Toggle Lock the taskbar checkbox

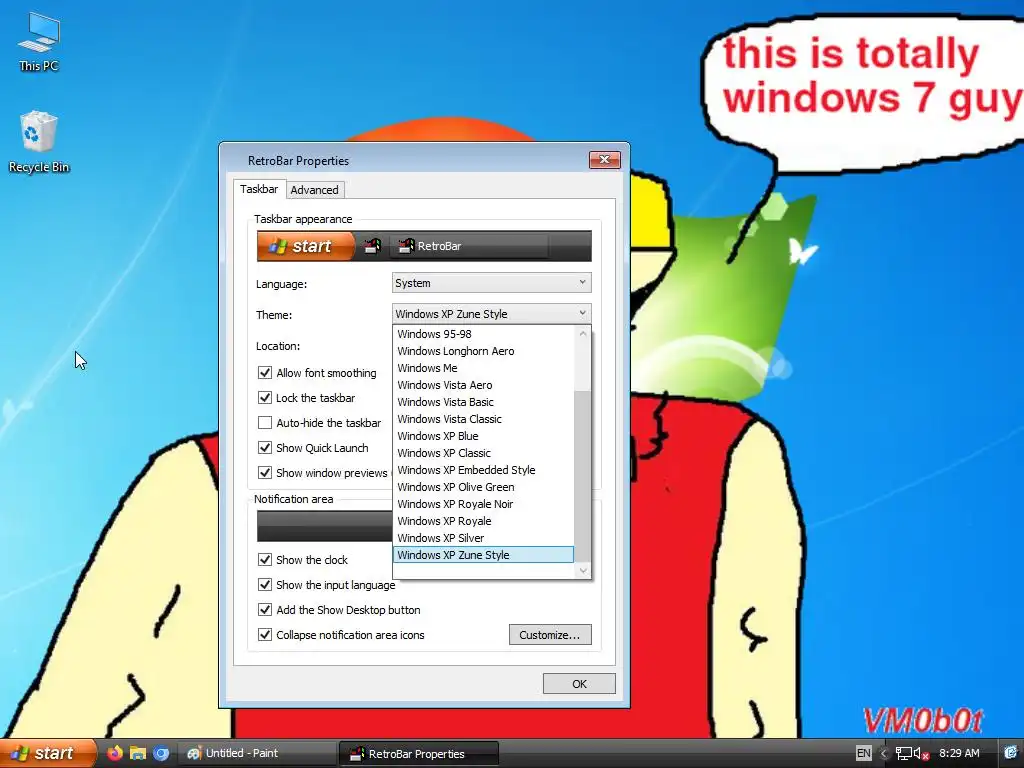(264, 398)
